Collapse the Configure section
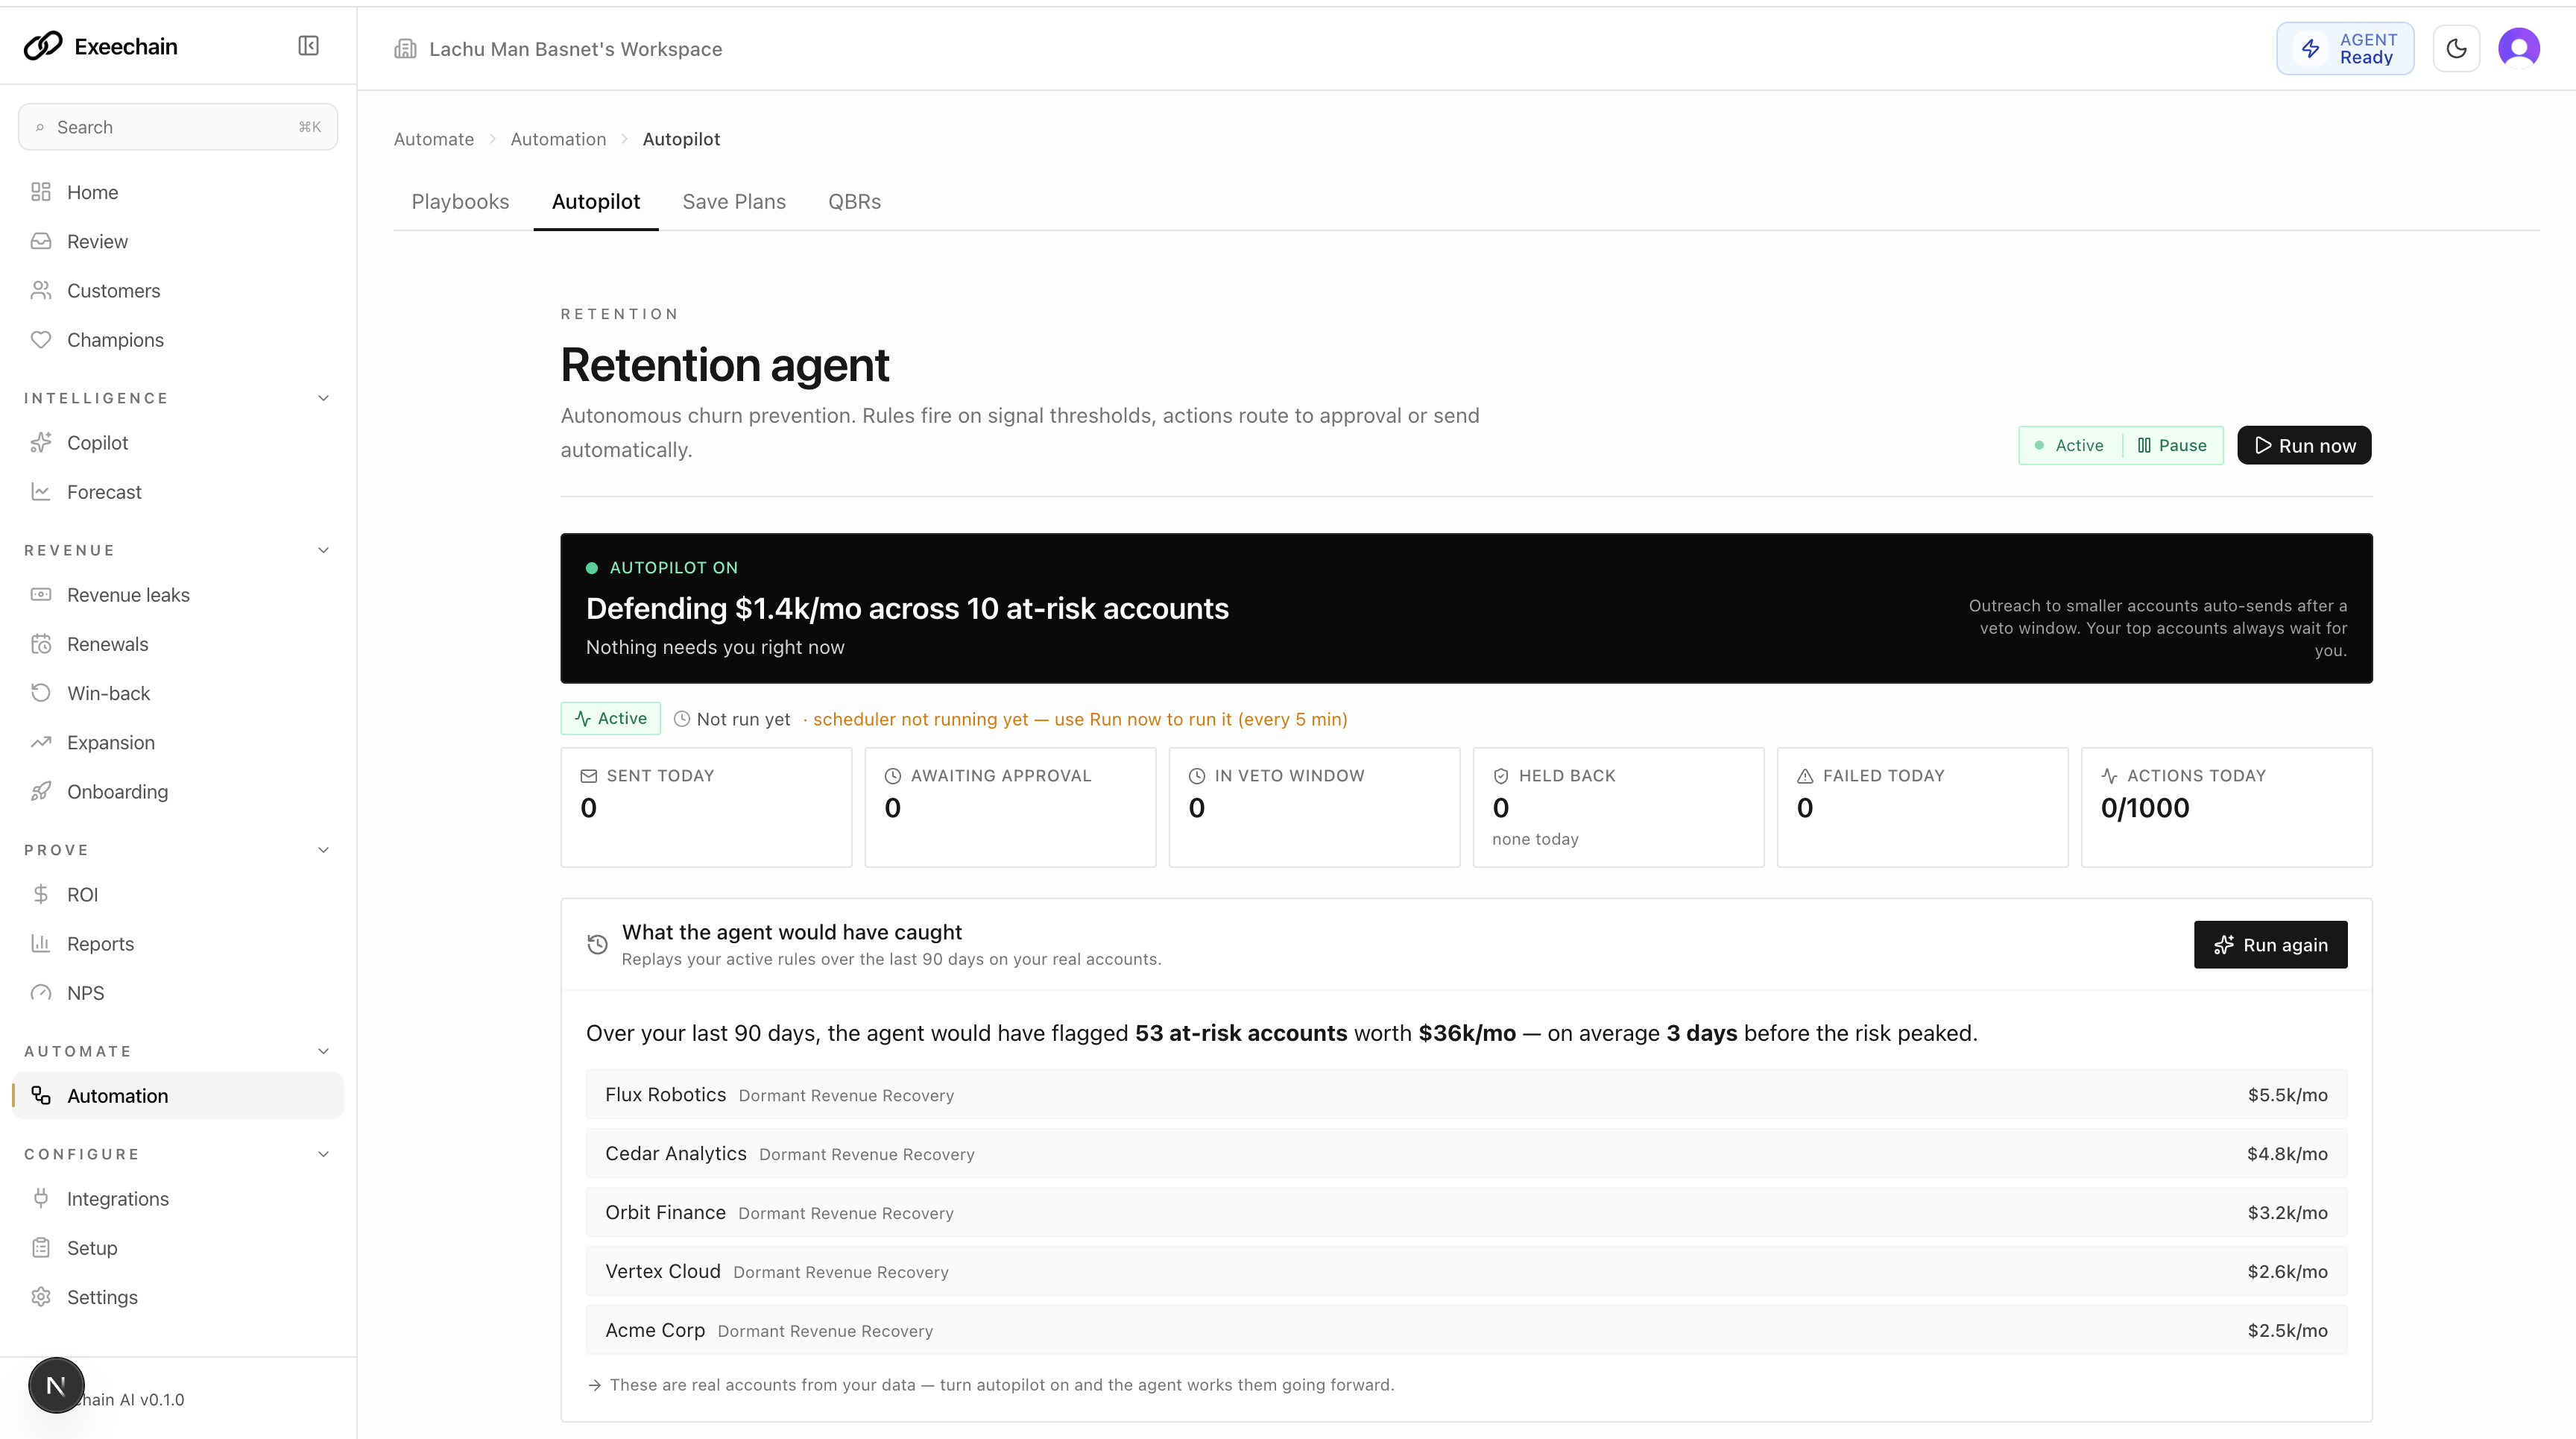The height and width of the screenshot is (1439, 2576). pyautogui.click(x=323, y=1154)
